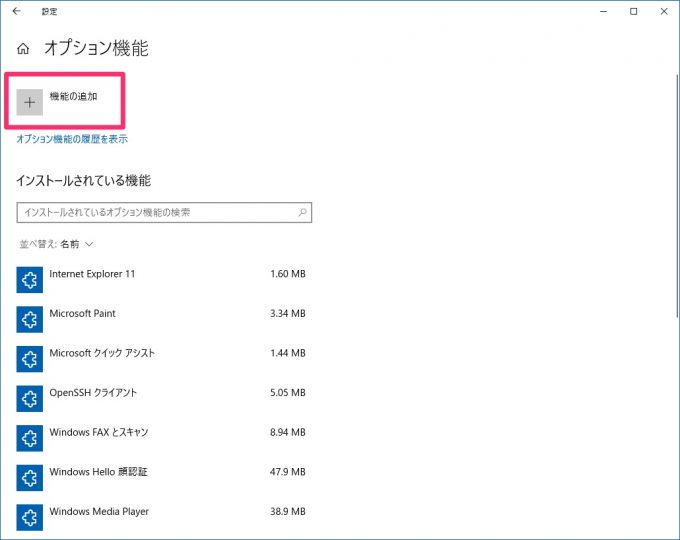Click the 5.05 MB size value

pyautogui.click(x=288, y=393)
